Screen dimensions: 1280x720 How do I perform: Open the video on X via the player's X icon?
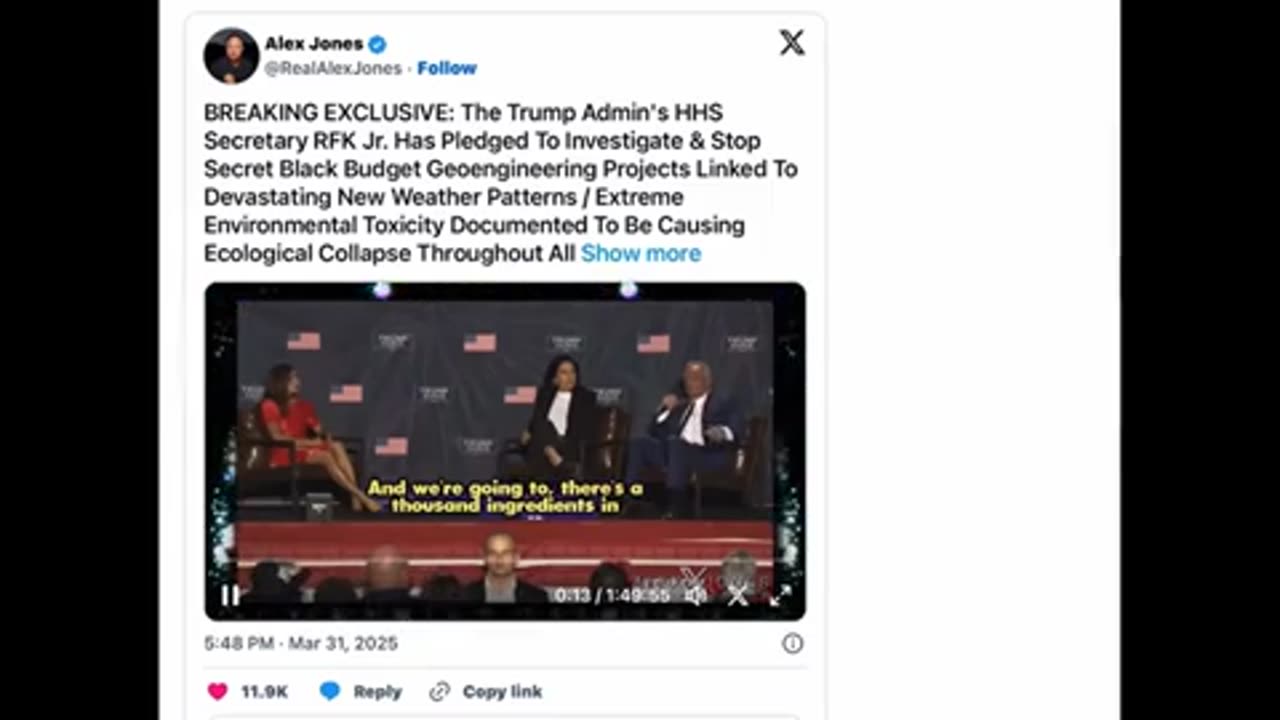pos(738,596)
